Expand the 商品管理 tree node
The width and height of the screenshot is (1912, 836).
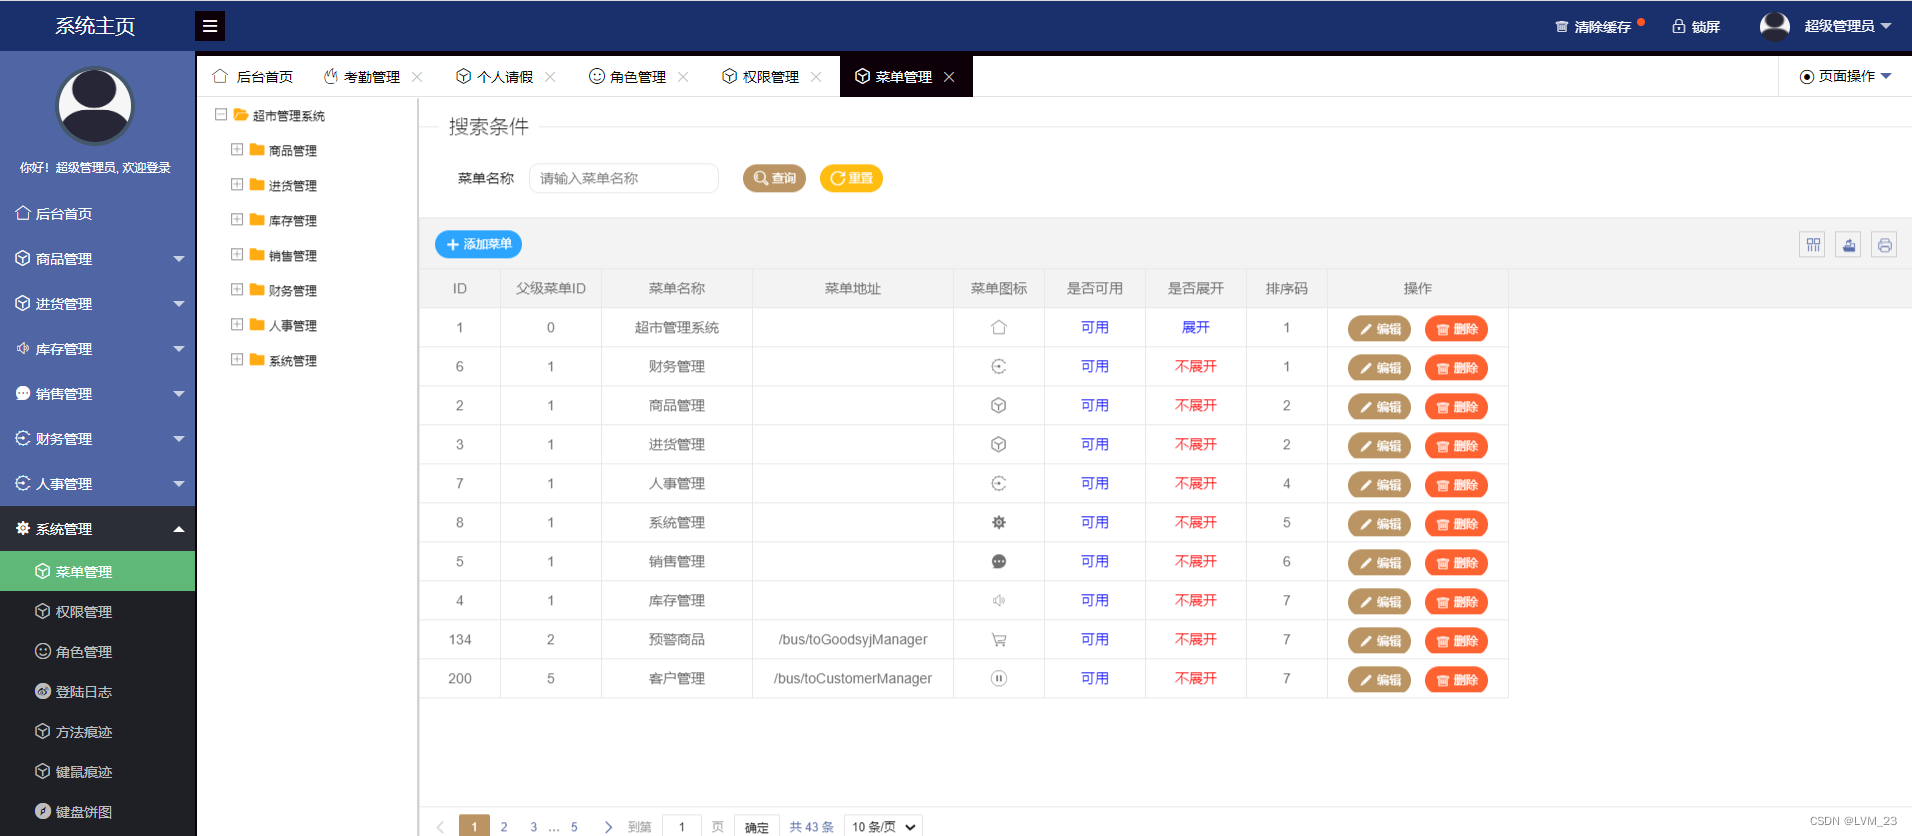pyautogui.click(x=237, y=150)
